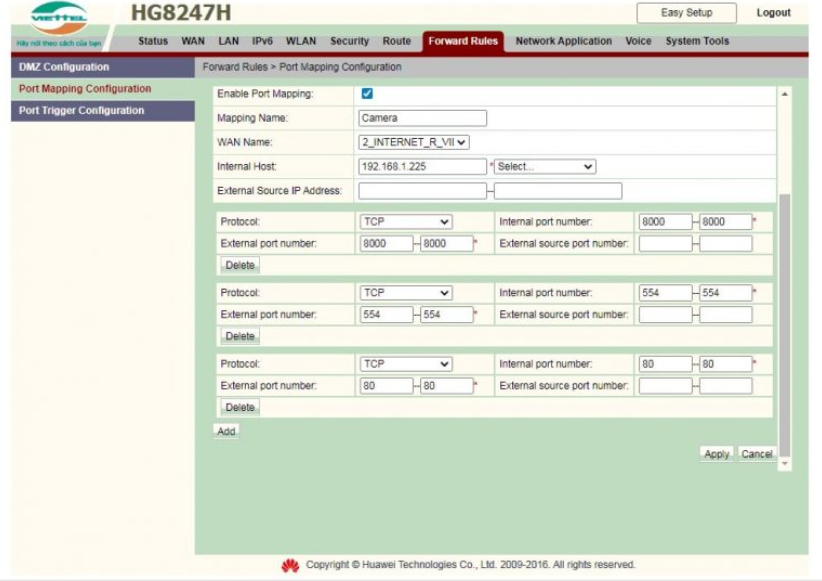Click the Huawei logo in footer

290,565
